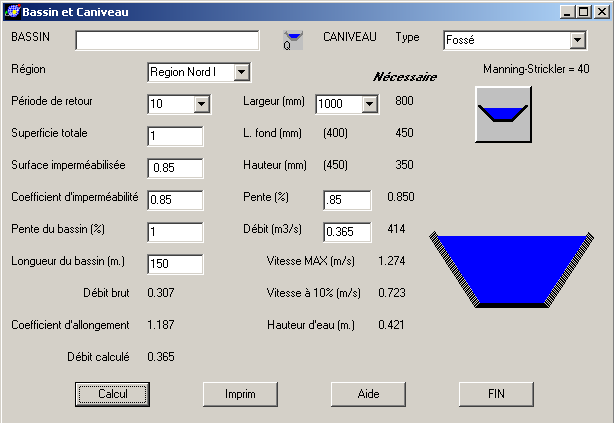The height and width of the screenshot is (423, 614).
Task: Click the Hauteur value (450)
Action: coord(335,165)
